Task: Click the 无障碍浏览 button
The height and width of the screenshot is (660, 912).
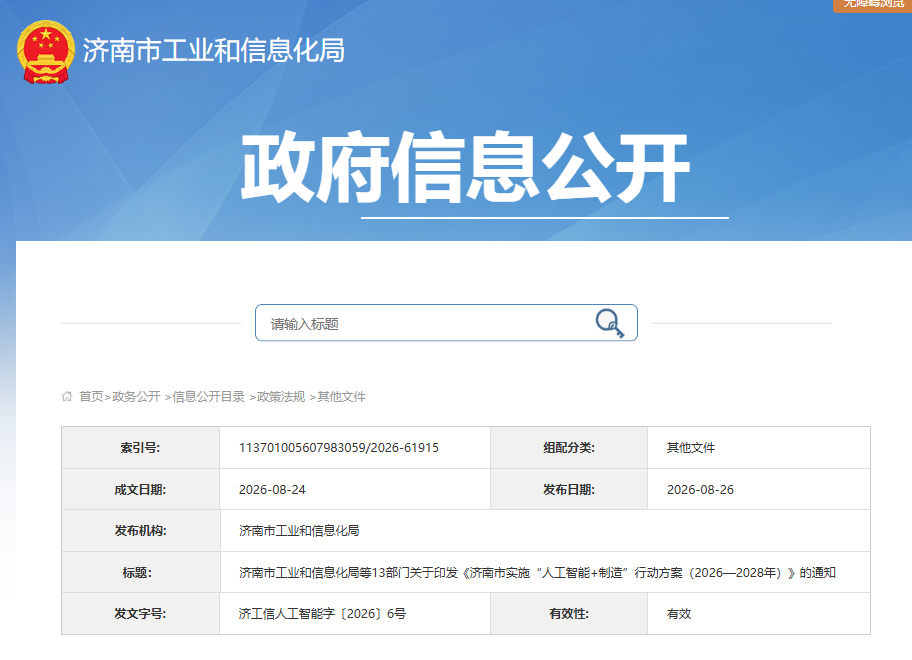Action: click(872, 5)
